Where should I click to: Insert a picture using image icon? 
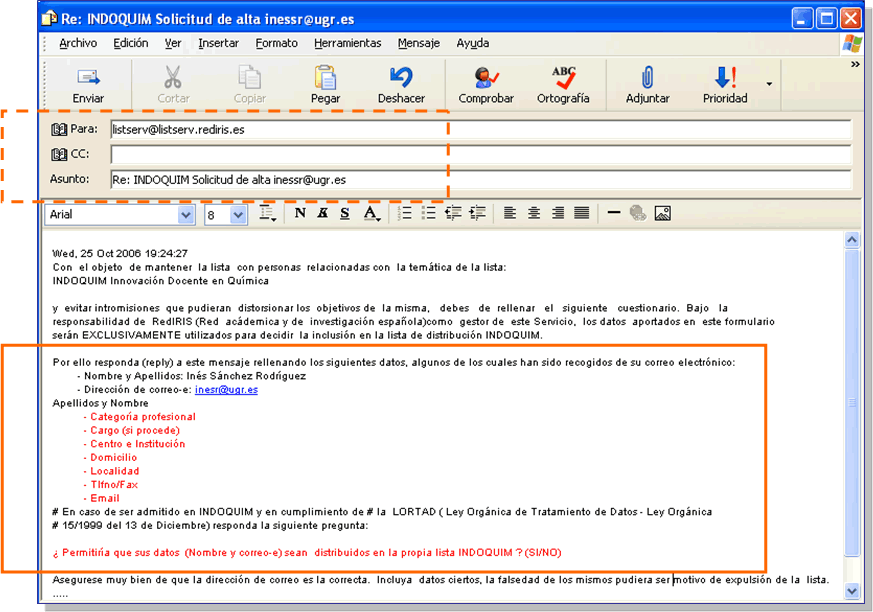(x=662, y=213)
